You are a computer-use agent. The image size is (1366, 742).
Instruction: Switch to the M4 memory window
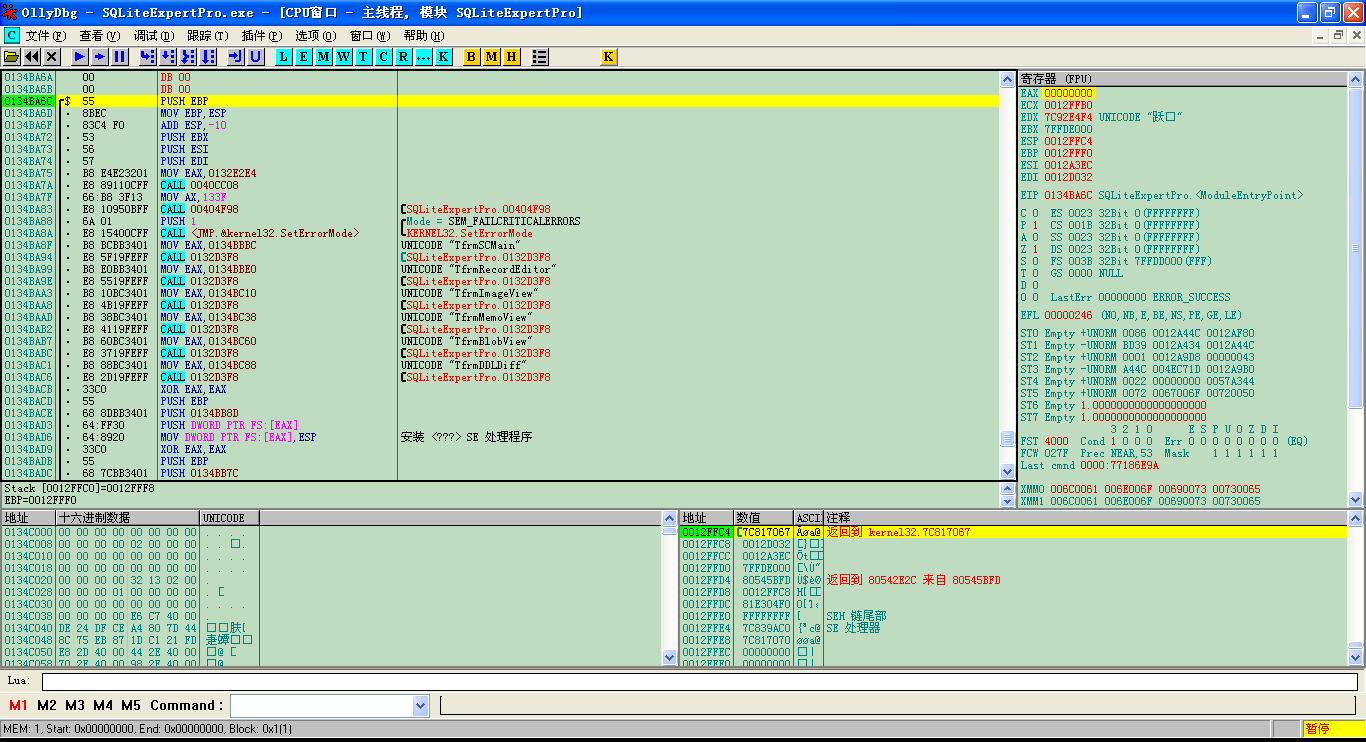point(103,706)
